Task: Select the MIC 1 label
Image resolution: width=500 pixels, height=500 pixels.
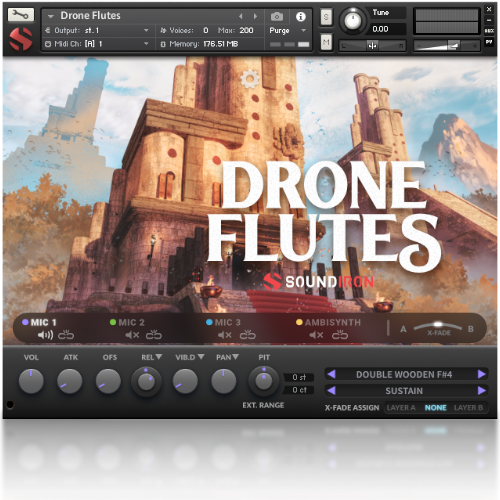Action: point(43,322)
